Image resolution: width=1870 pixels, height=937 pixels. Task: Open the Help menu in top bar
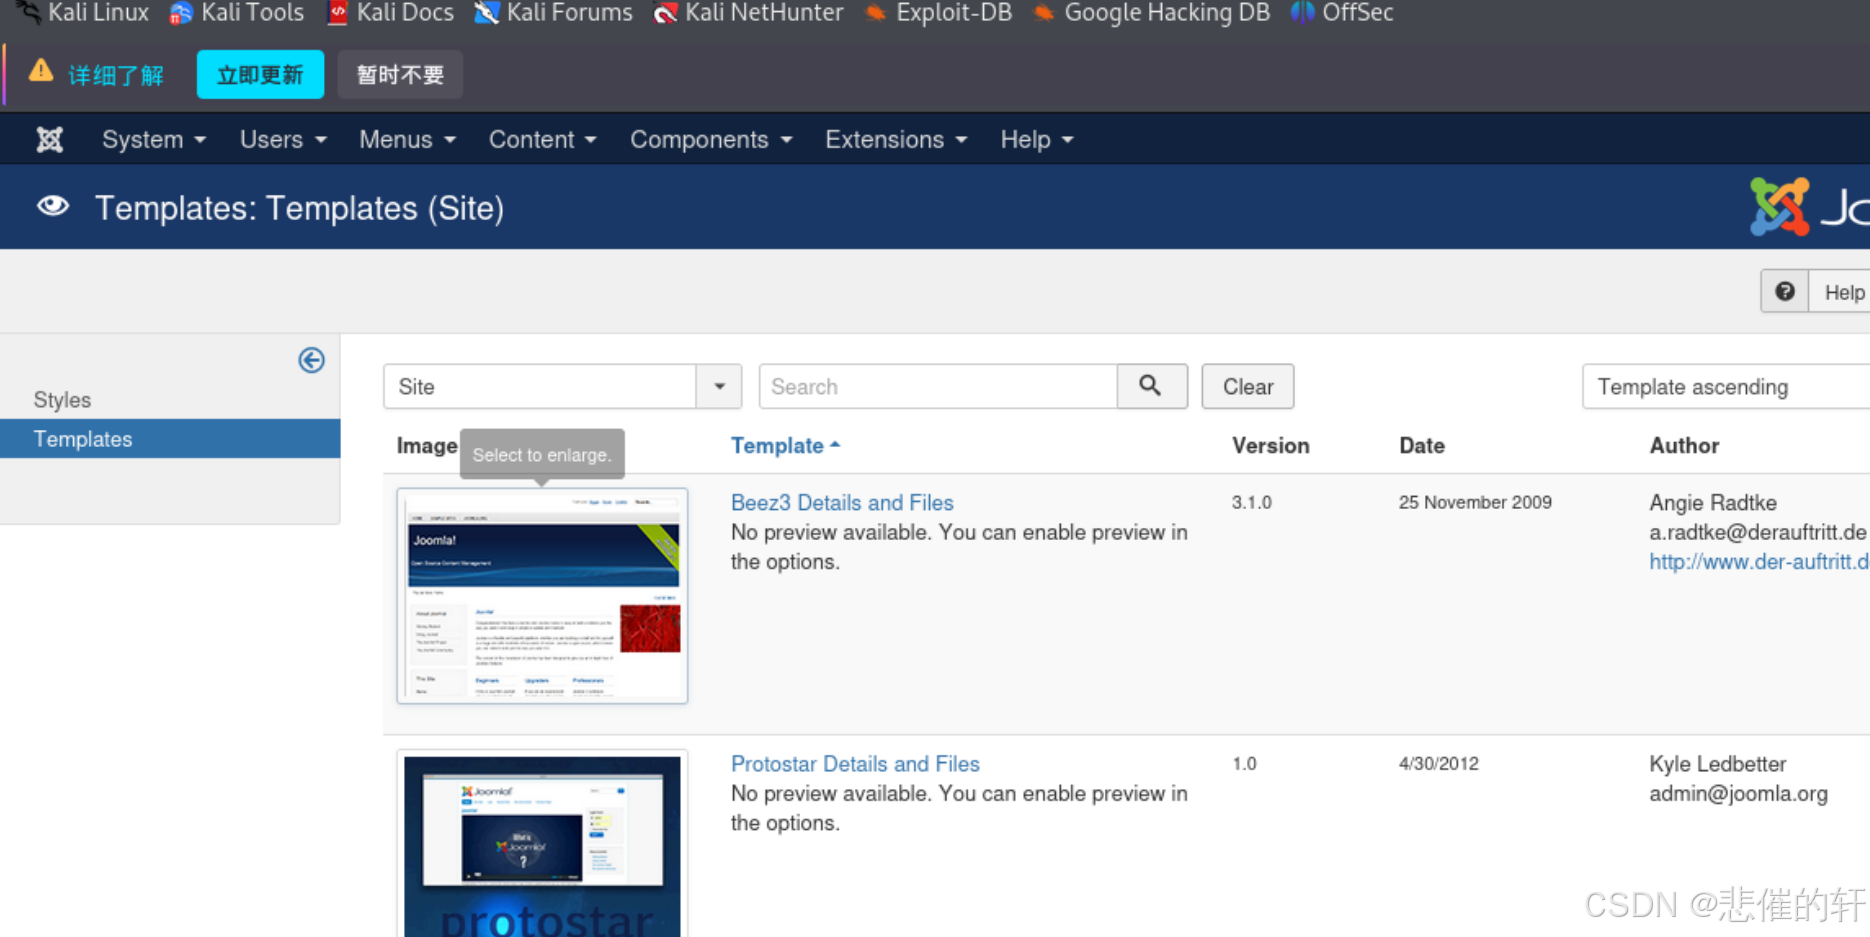click(1037, 139)
